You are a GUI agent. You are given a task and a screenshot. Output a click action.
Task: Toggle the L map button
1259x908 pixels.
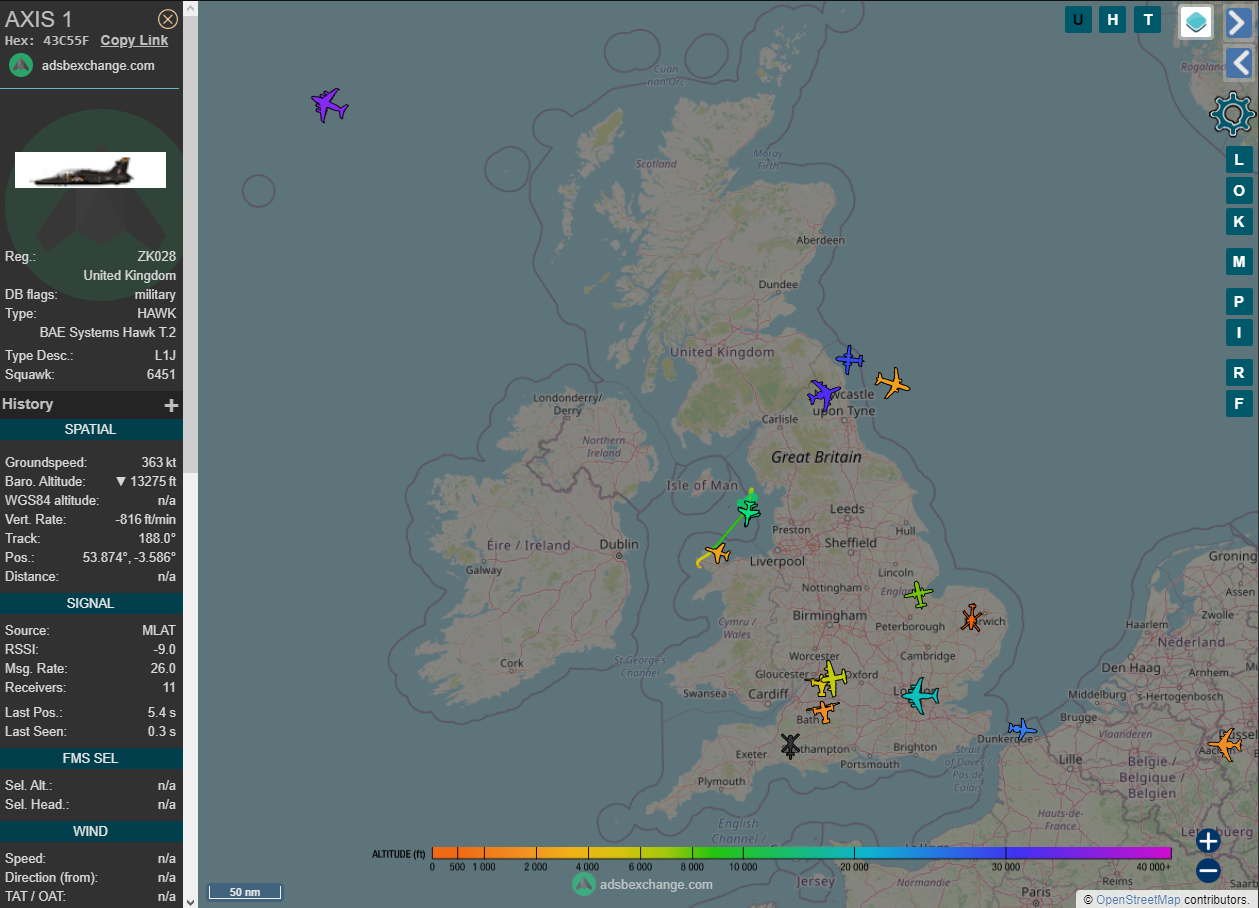1239,160
